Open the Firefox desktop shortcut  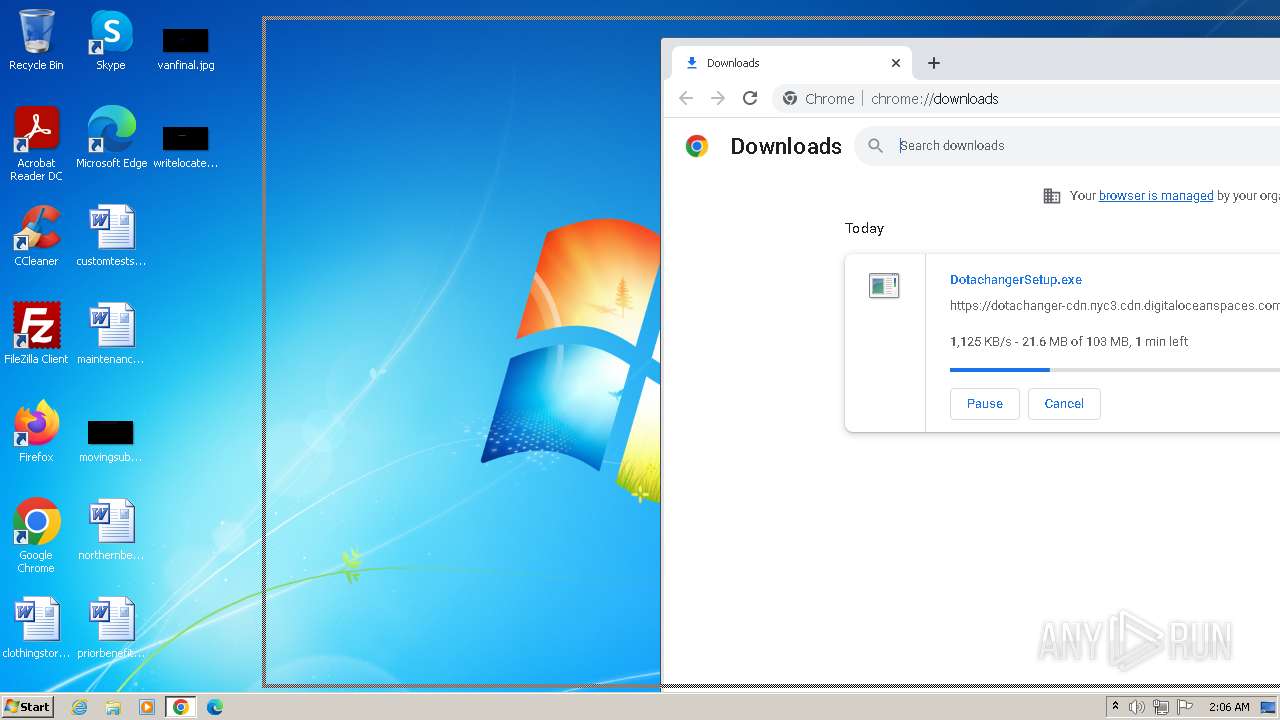pyautogui.click(x=36, y=433)
